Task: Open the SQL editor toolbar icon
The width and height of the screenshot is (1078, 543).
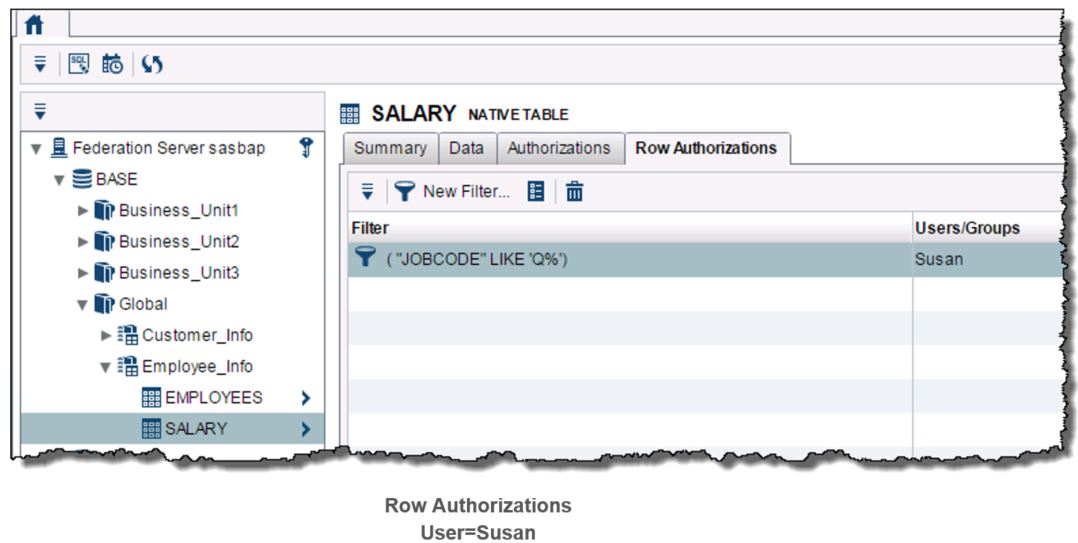Action: click(79, 64)
